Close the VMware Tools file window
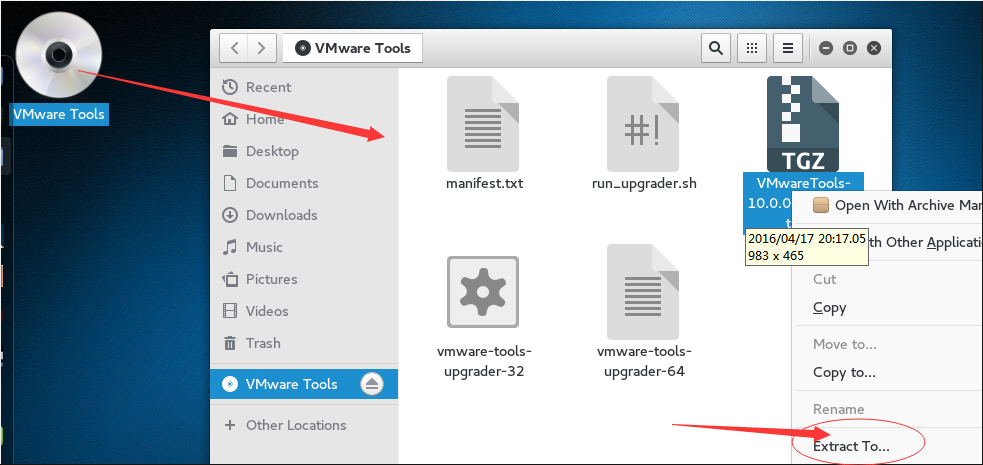 tap(873, 48)
